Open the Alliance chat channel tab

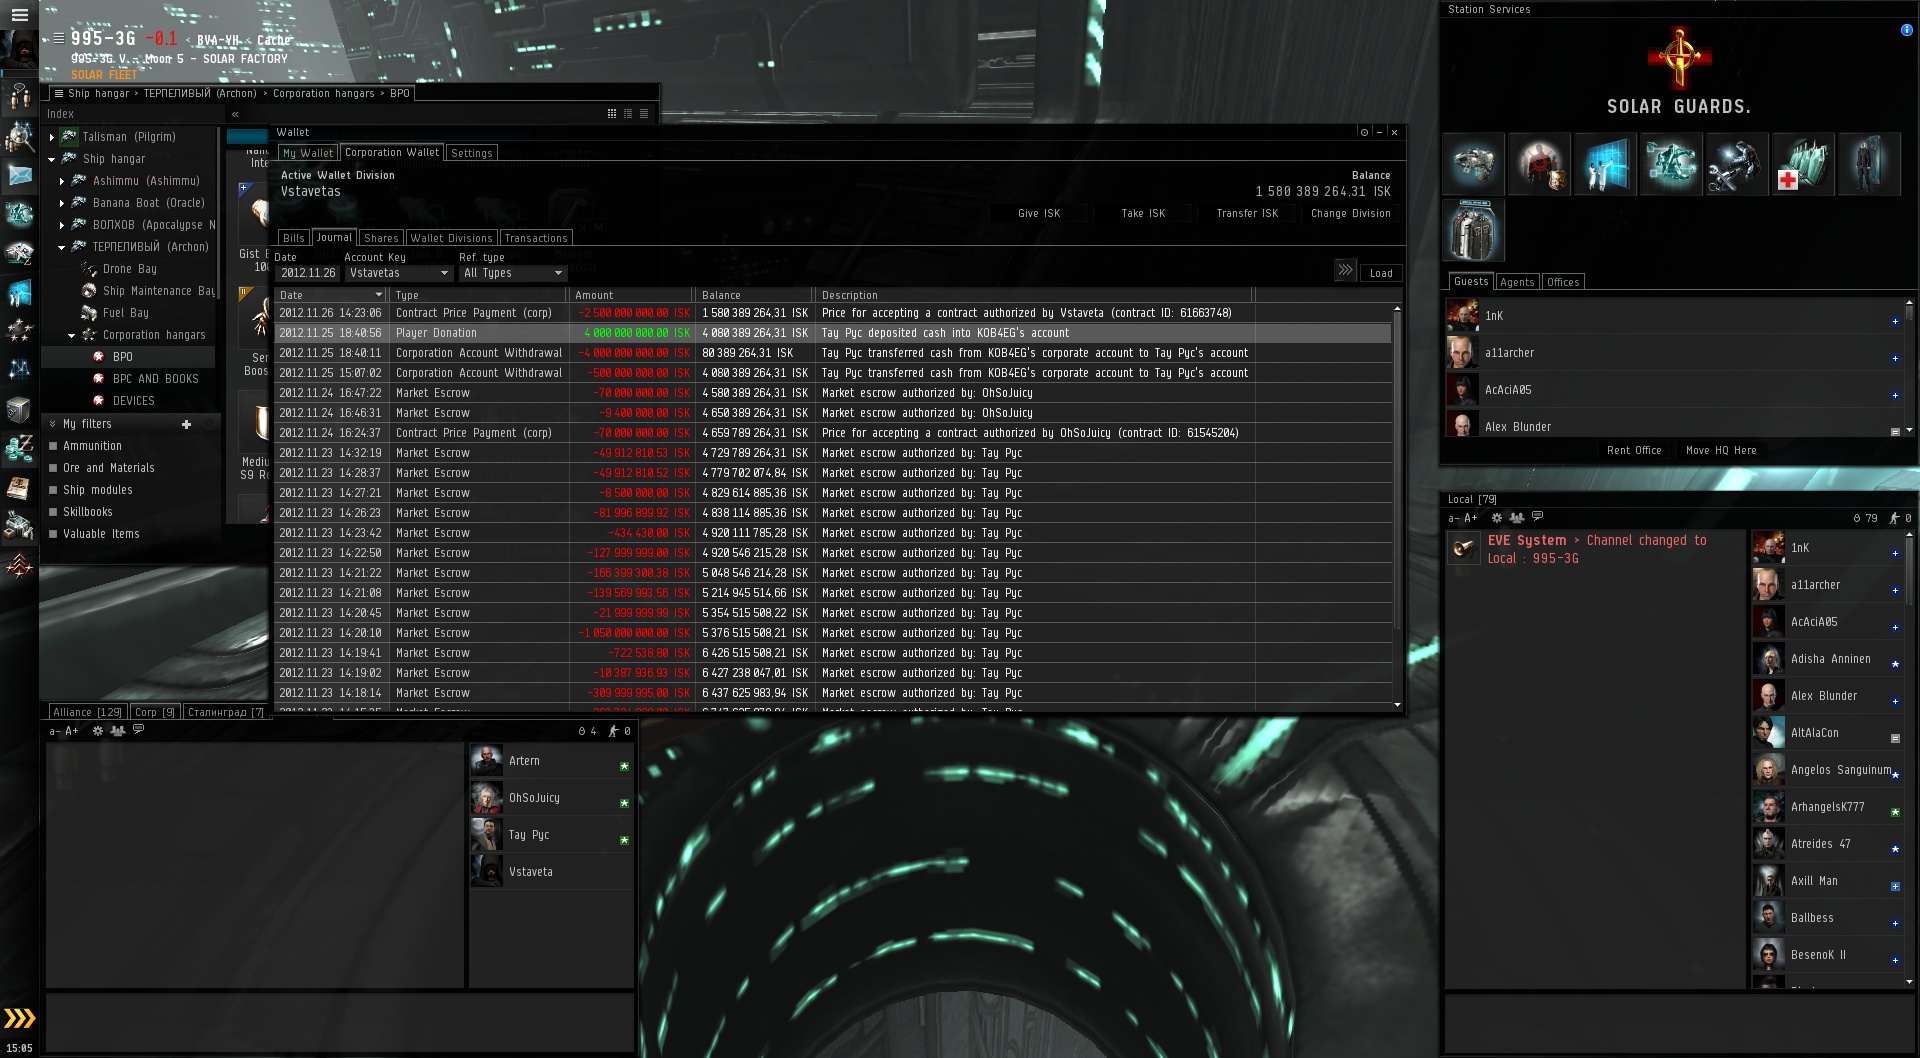(x=87, y=712)
